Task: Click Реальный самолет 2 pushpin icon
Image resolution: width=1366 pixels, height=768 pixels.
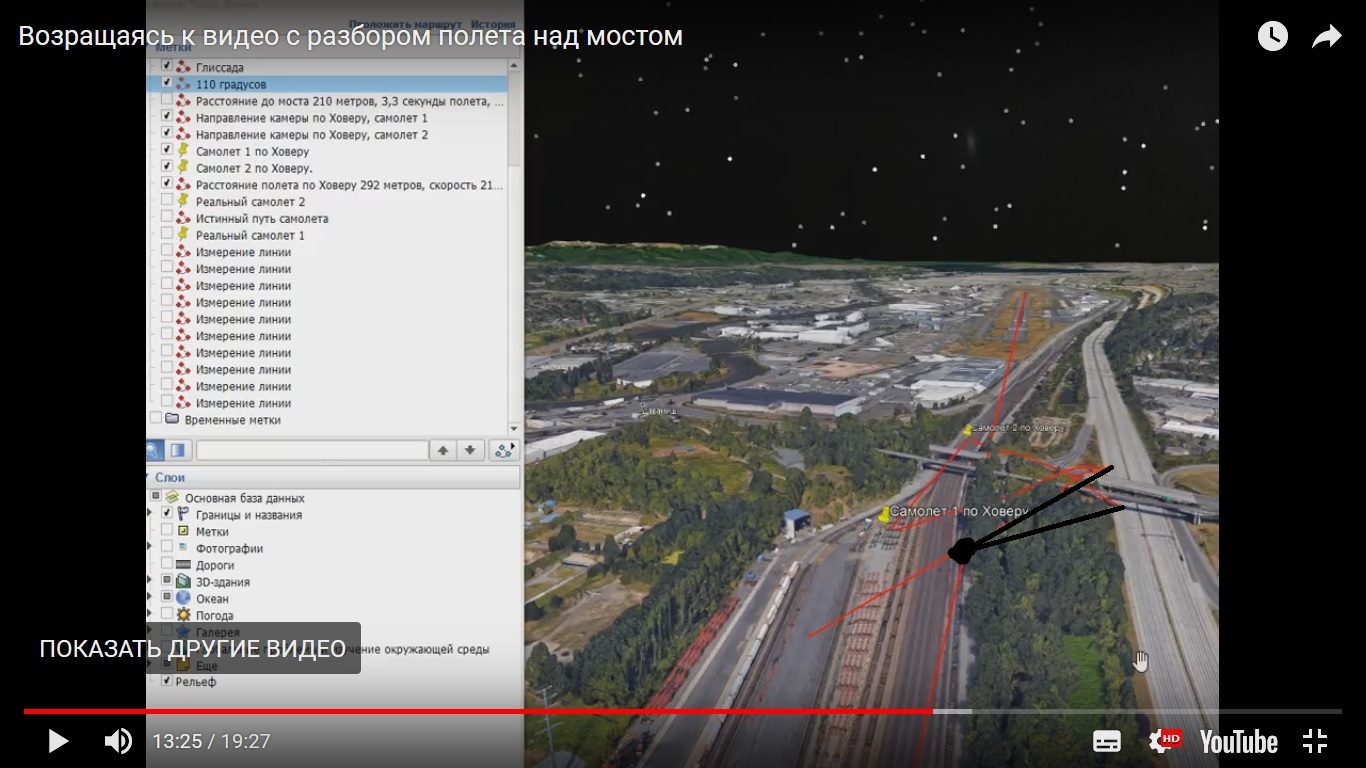Action: click(x=183, y=201)
